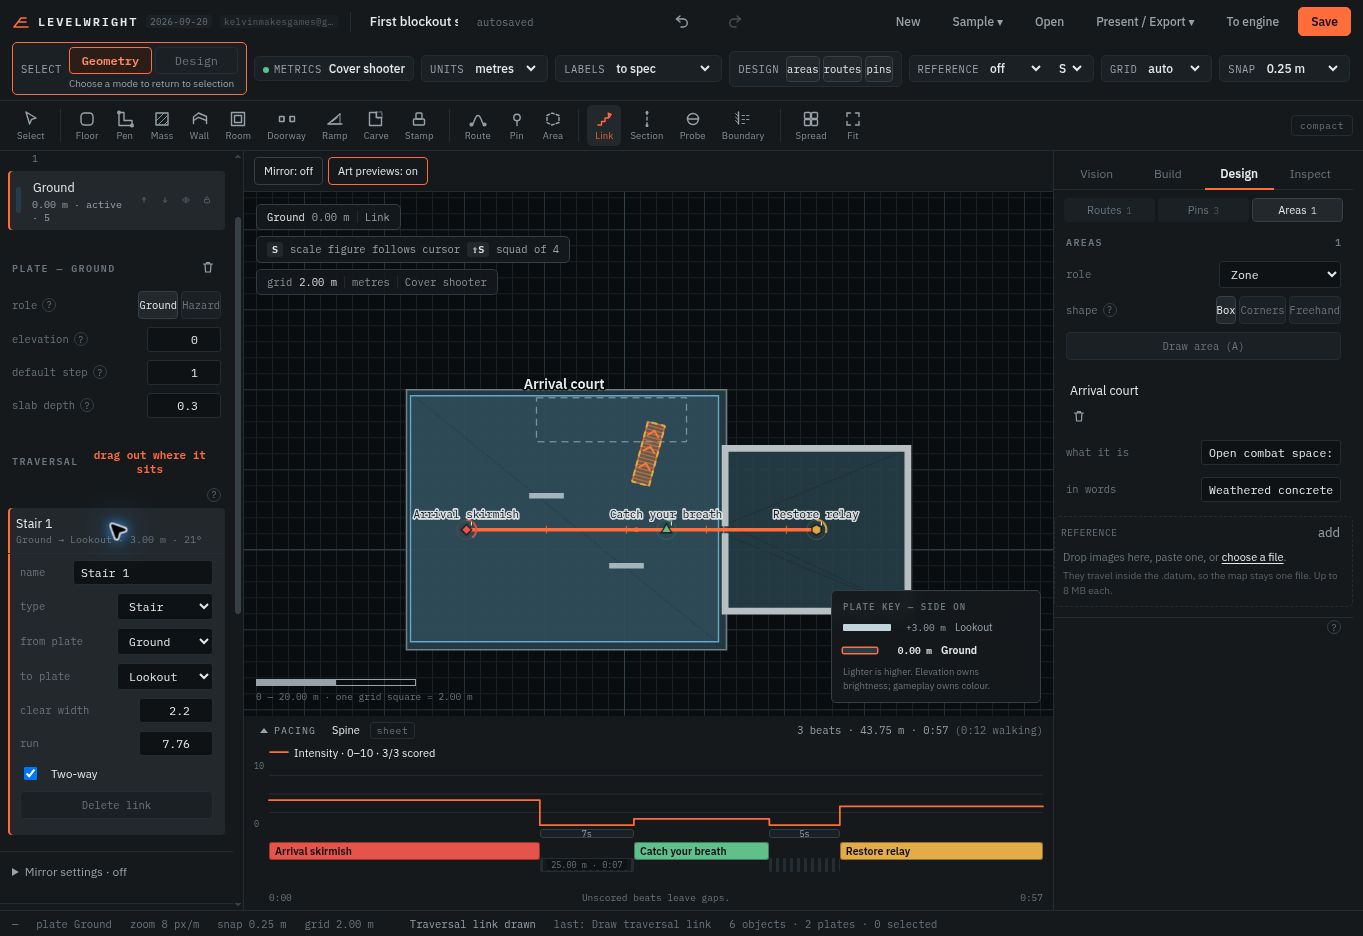Click the choose a file link
The image size is (1363, 936).
click(1252, 557)
